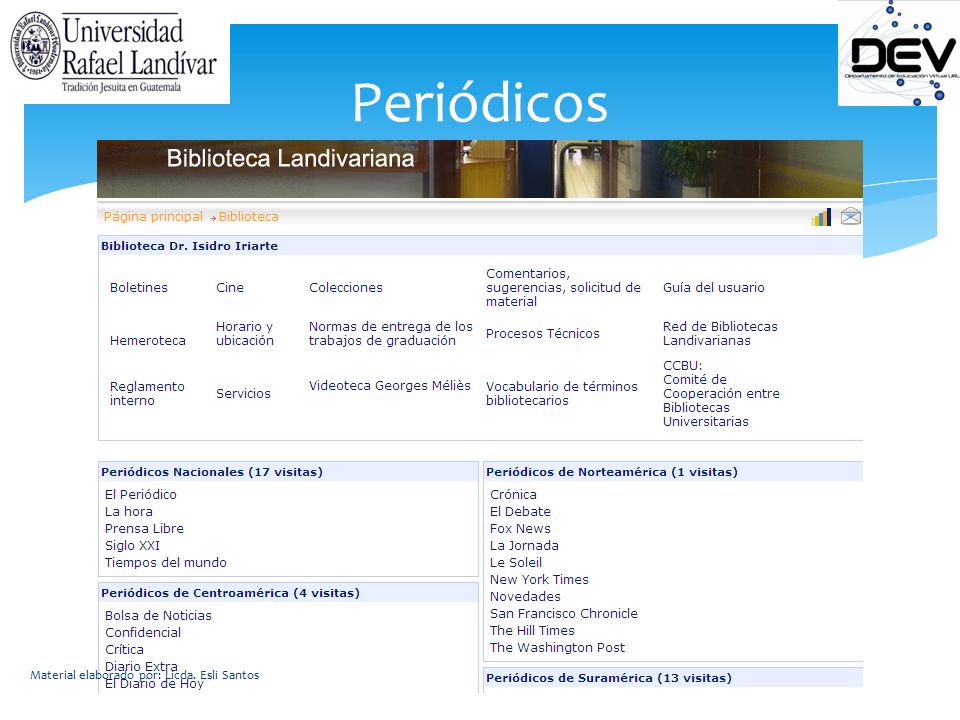
Task: Click the statistics bar chart icon
Action: tap(821, 217)
